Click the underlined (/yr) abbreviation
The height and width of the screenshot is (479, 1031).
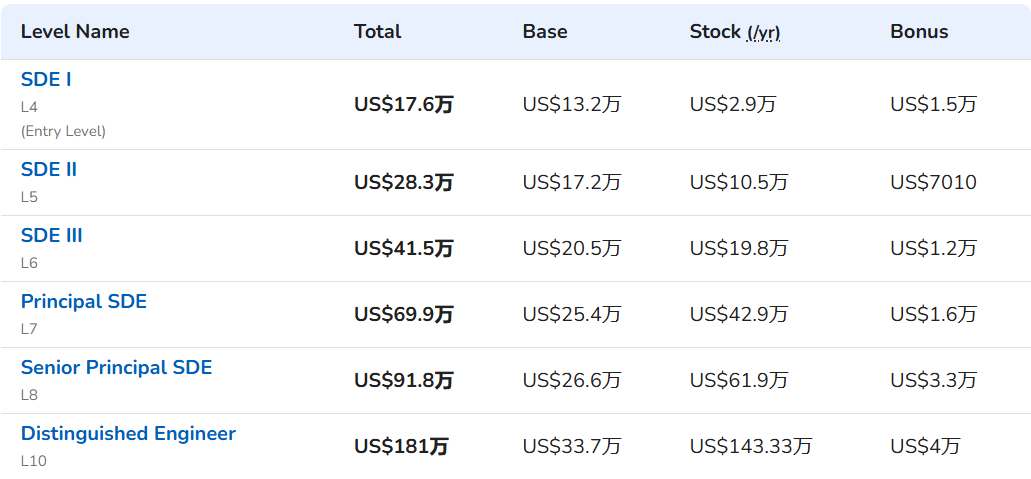tap(763, 33)
